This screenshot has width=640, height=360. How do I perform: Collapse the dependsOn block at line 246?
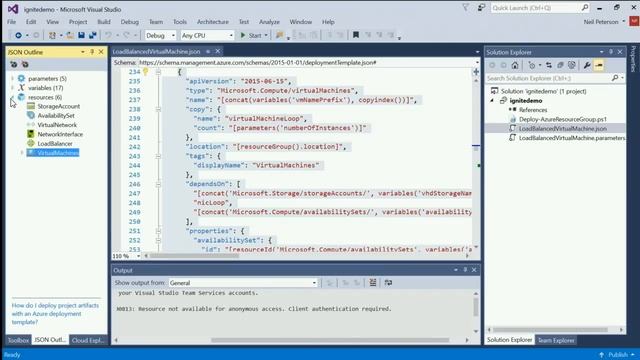click(x=158, y=184)
